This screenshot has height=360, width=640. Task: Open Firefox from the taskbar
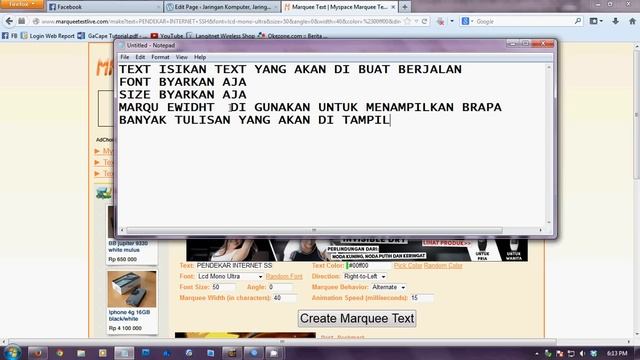point(37,353)
